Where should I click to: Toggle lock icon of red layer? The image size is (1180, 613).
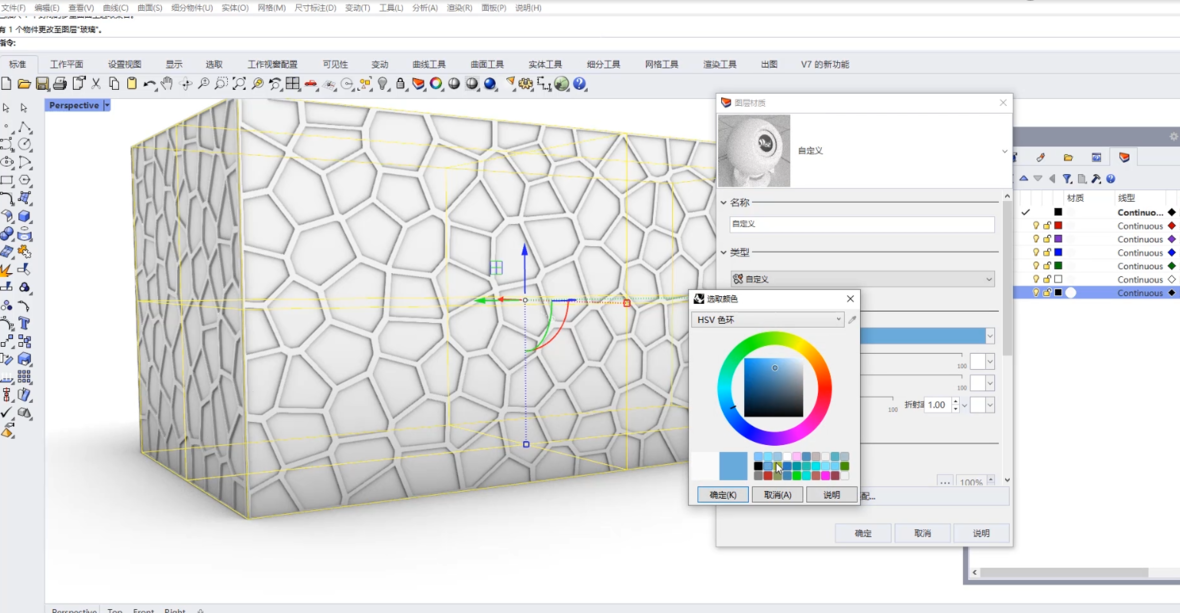coord(1047,226)
